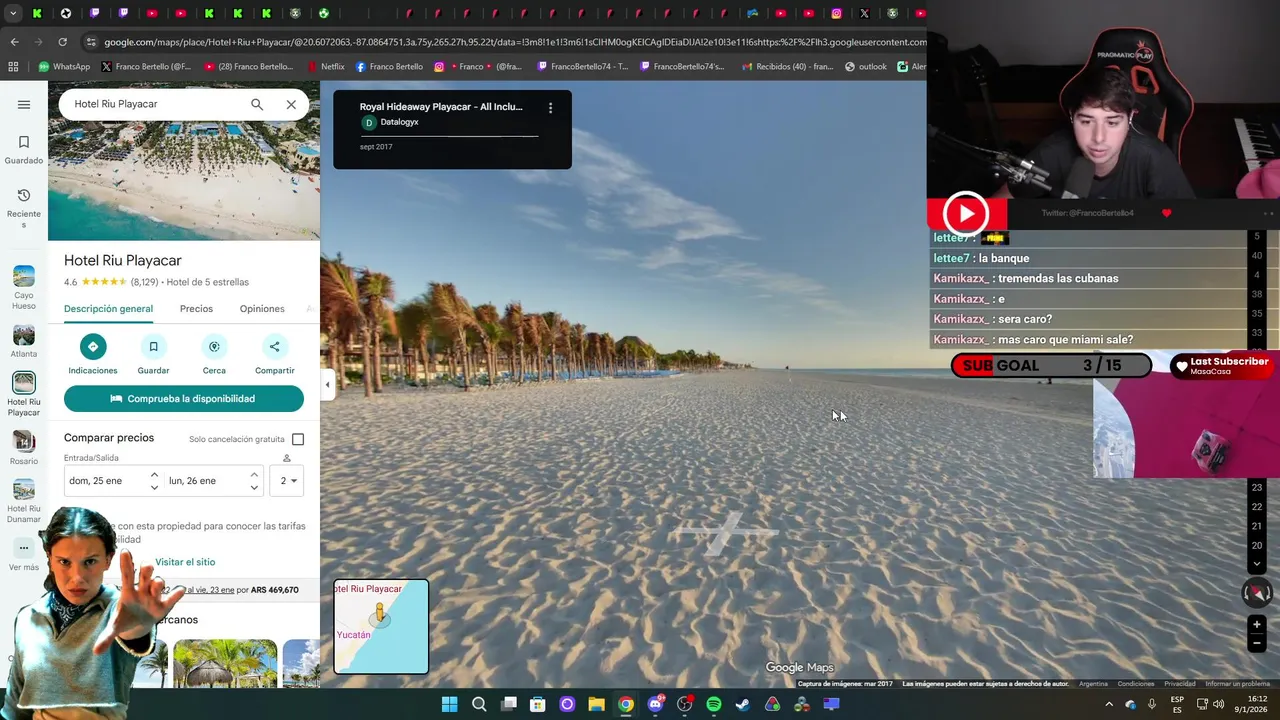Switch to the Opiniones tab
This screenshot has width=1280, height=720.
pos(262,309)
